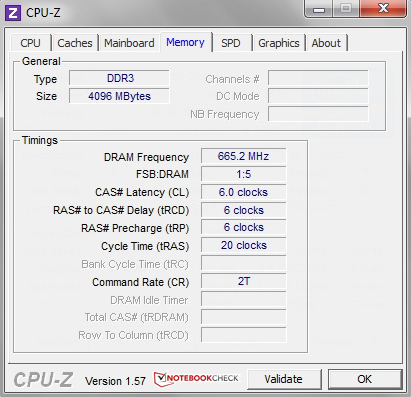Click the Command Rate 2T field
The width and height of the screenshot is (411, 397).
(x=243, y=281)
